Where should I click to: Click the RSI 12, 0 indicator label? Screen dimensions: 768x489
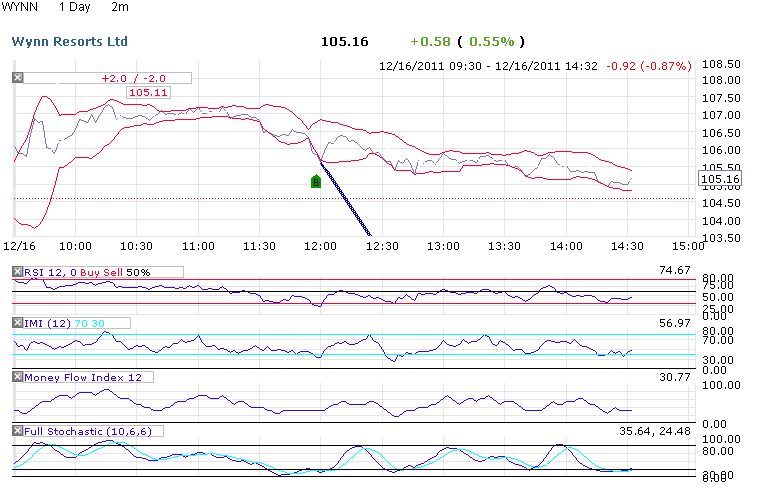50,272
